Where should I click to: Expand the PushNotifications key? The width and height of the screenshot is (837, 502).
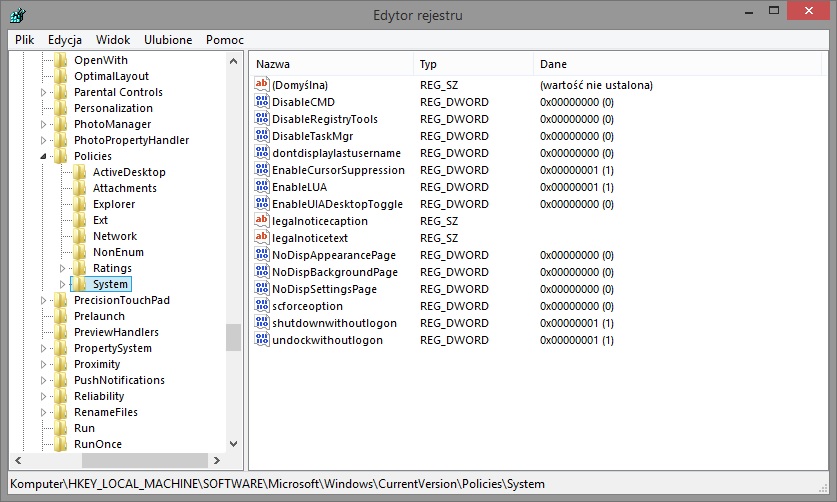click(x=43, y=380)
